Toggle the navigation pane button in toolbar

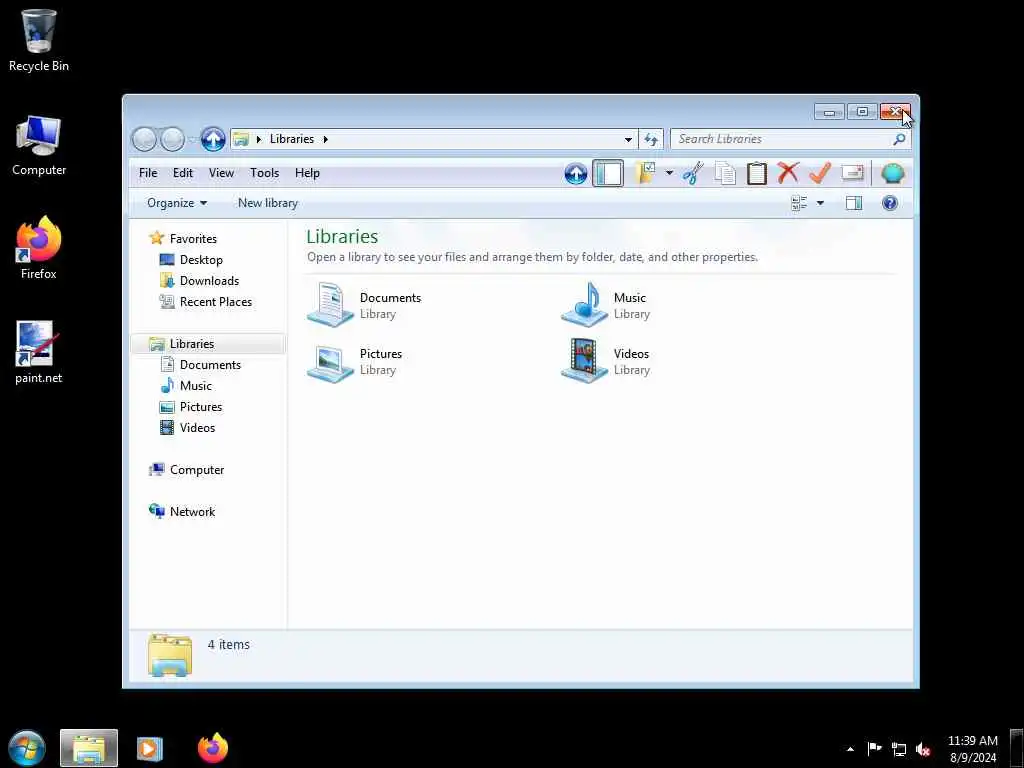tap(607, 174)
